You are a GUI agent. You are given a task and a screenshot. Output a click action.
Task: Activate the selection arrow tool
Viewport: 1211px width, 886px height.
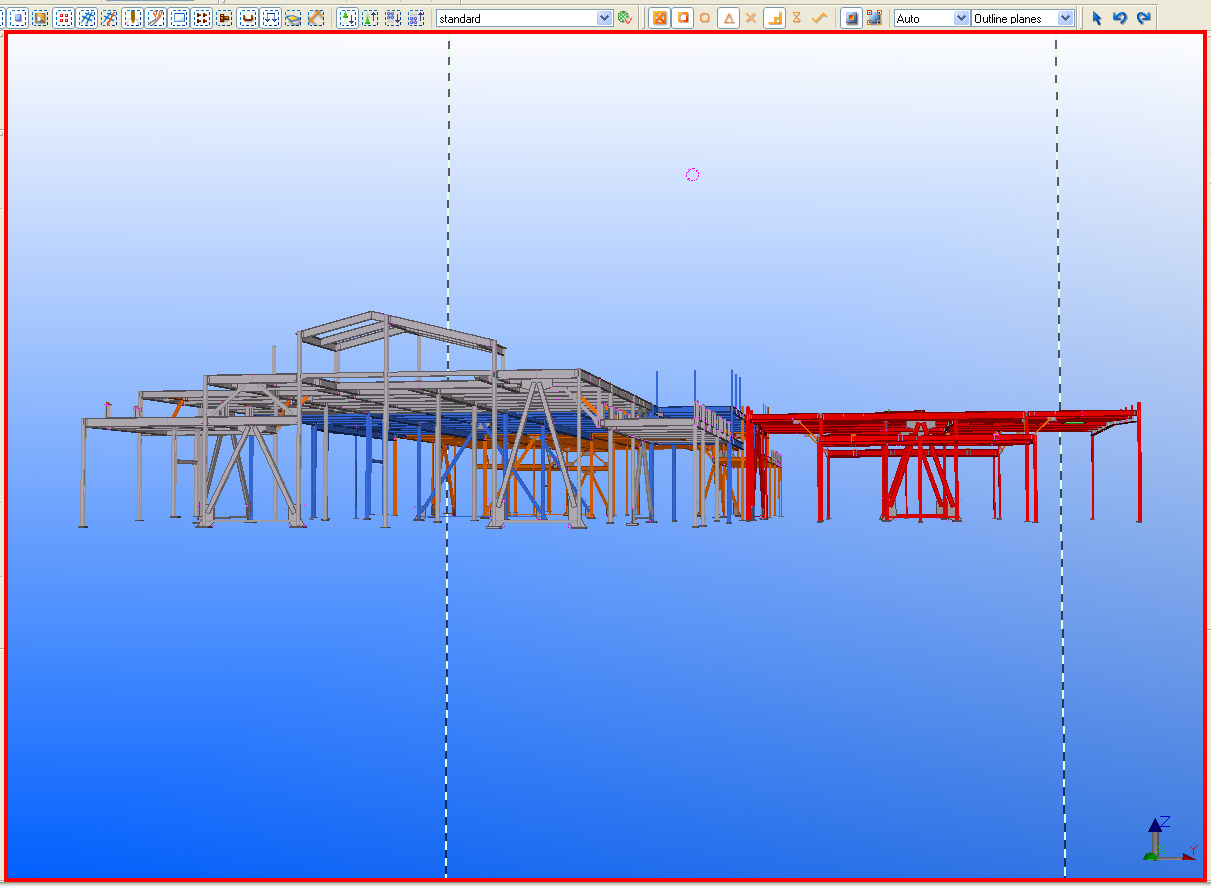pos(1096,17)
